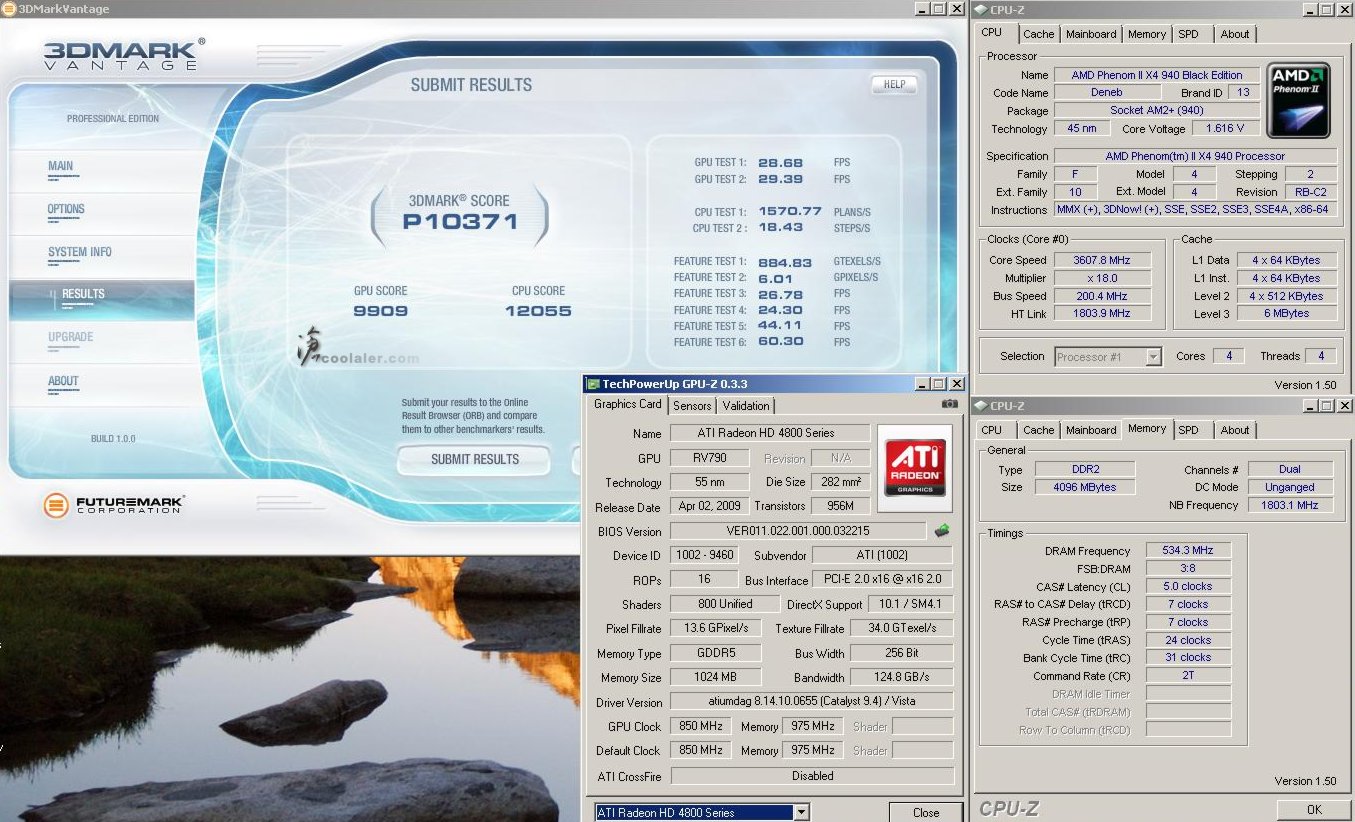1355x822 pixels.
Task: Open SPD tab in CPU-Z processor window
Action: (1188, 34)
